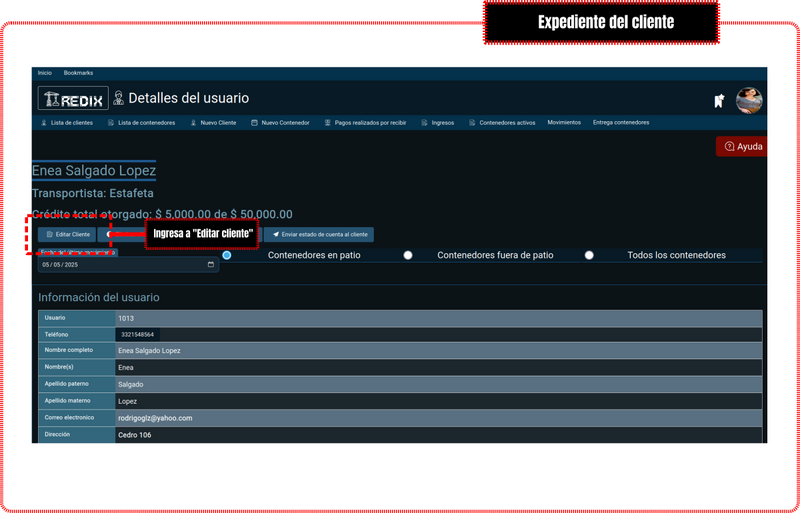This screenshot has width=800, height=513.
Task: Click the 05/05/2025 date input field
Action: click(120, 265)
